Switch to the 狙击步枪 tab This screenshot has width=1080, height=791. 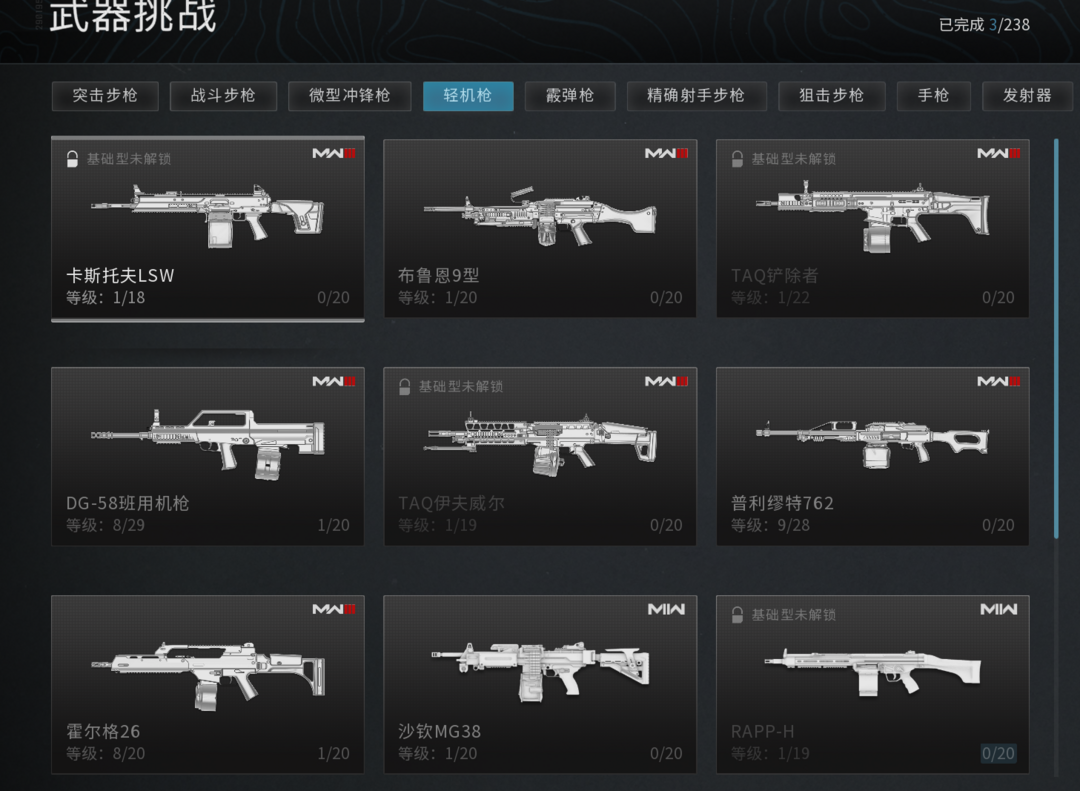[832, 96]
